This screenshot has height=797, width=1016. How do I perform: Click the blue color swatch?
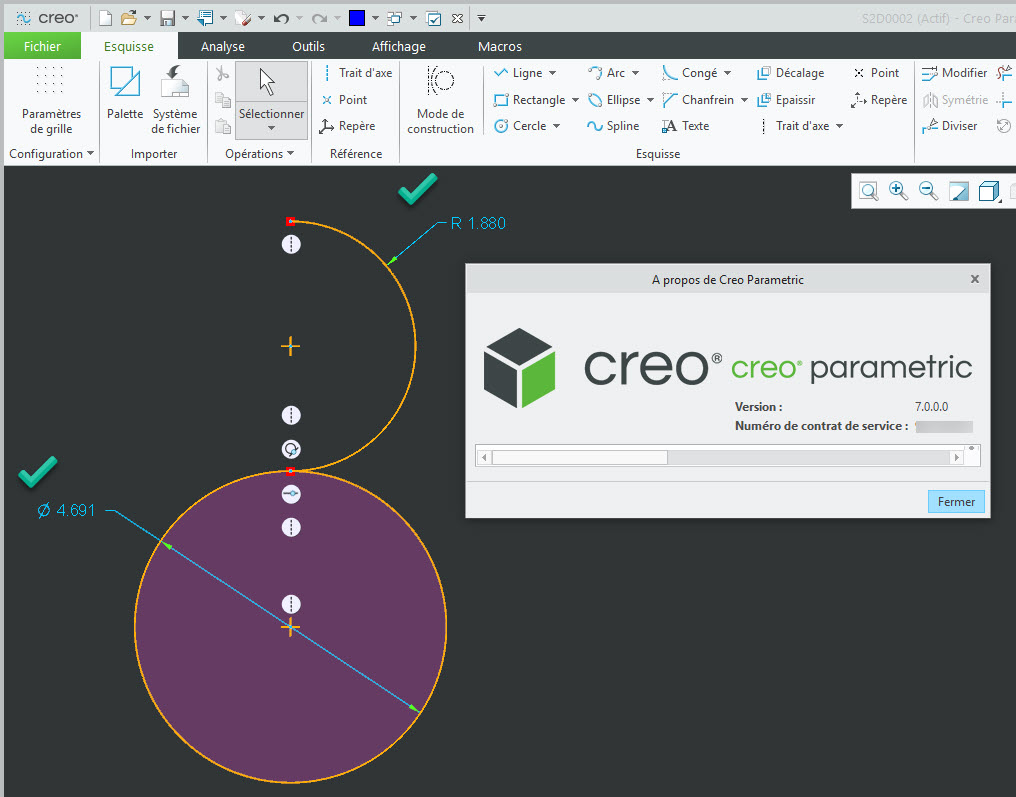point(357,18)
